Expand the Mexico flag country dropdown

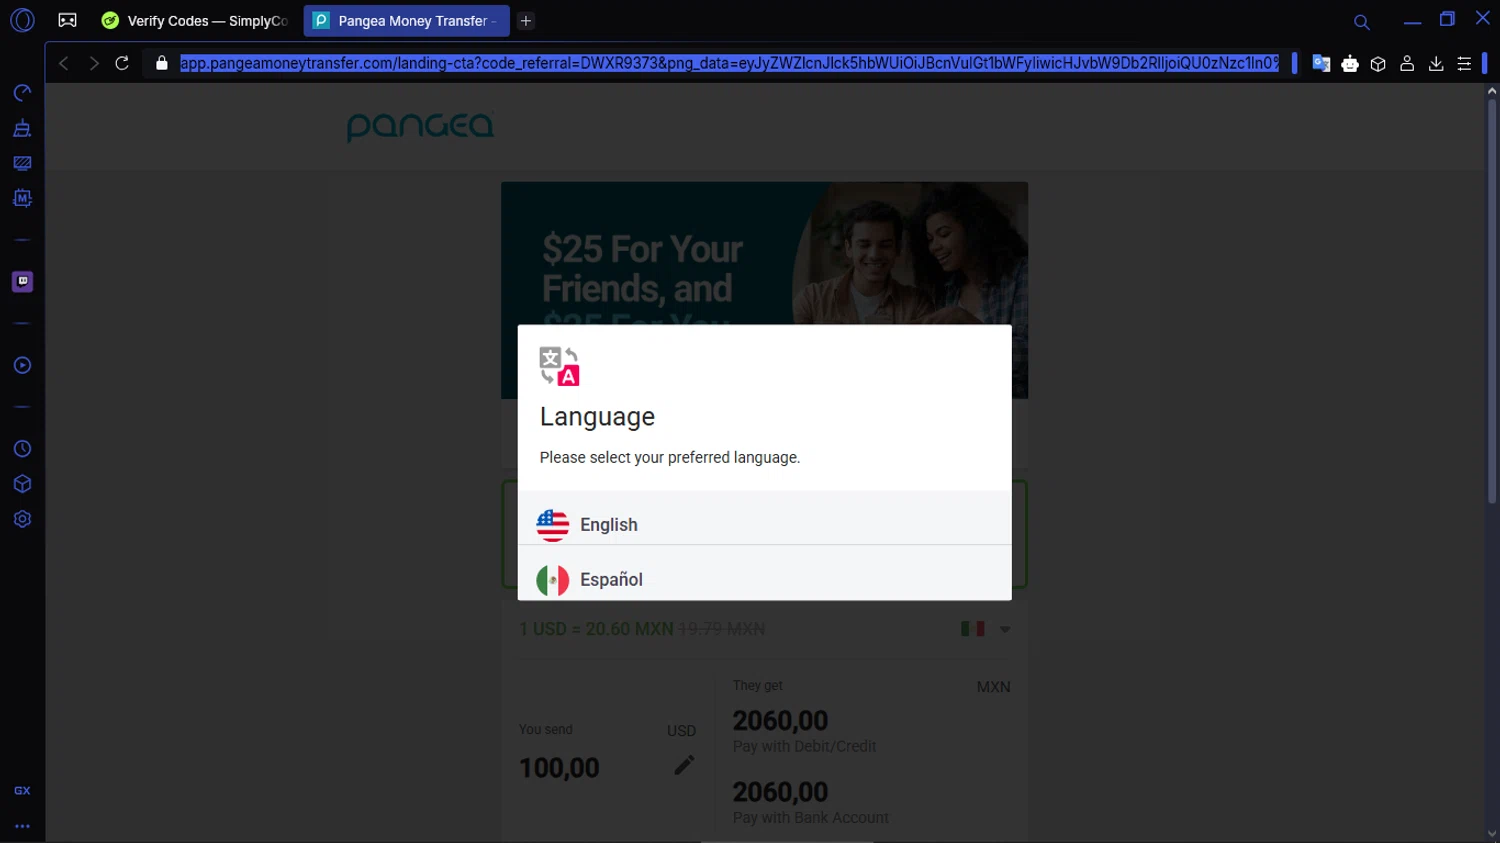tap(985, 629)
